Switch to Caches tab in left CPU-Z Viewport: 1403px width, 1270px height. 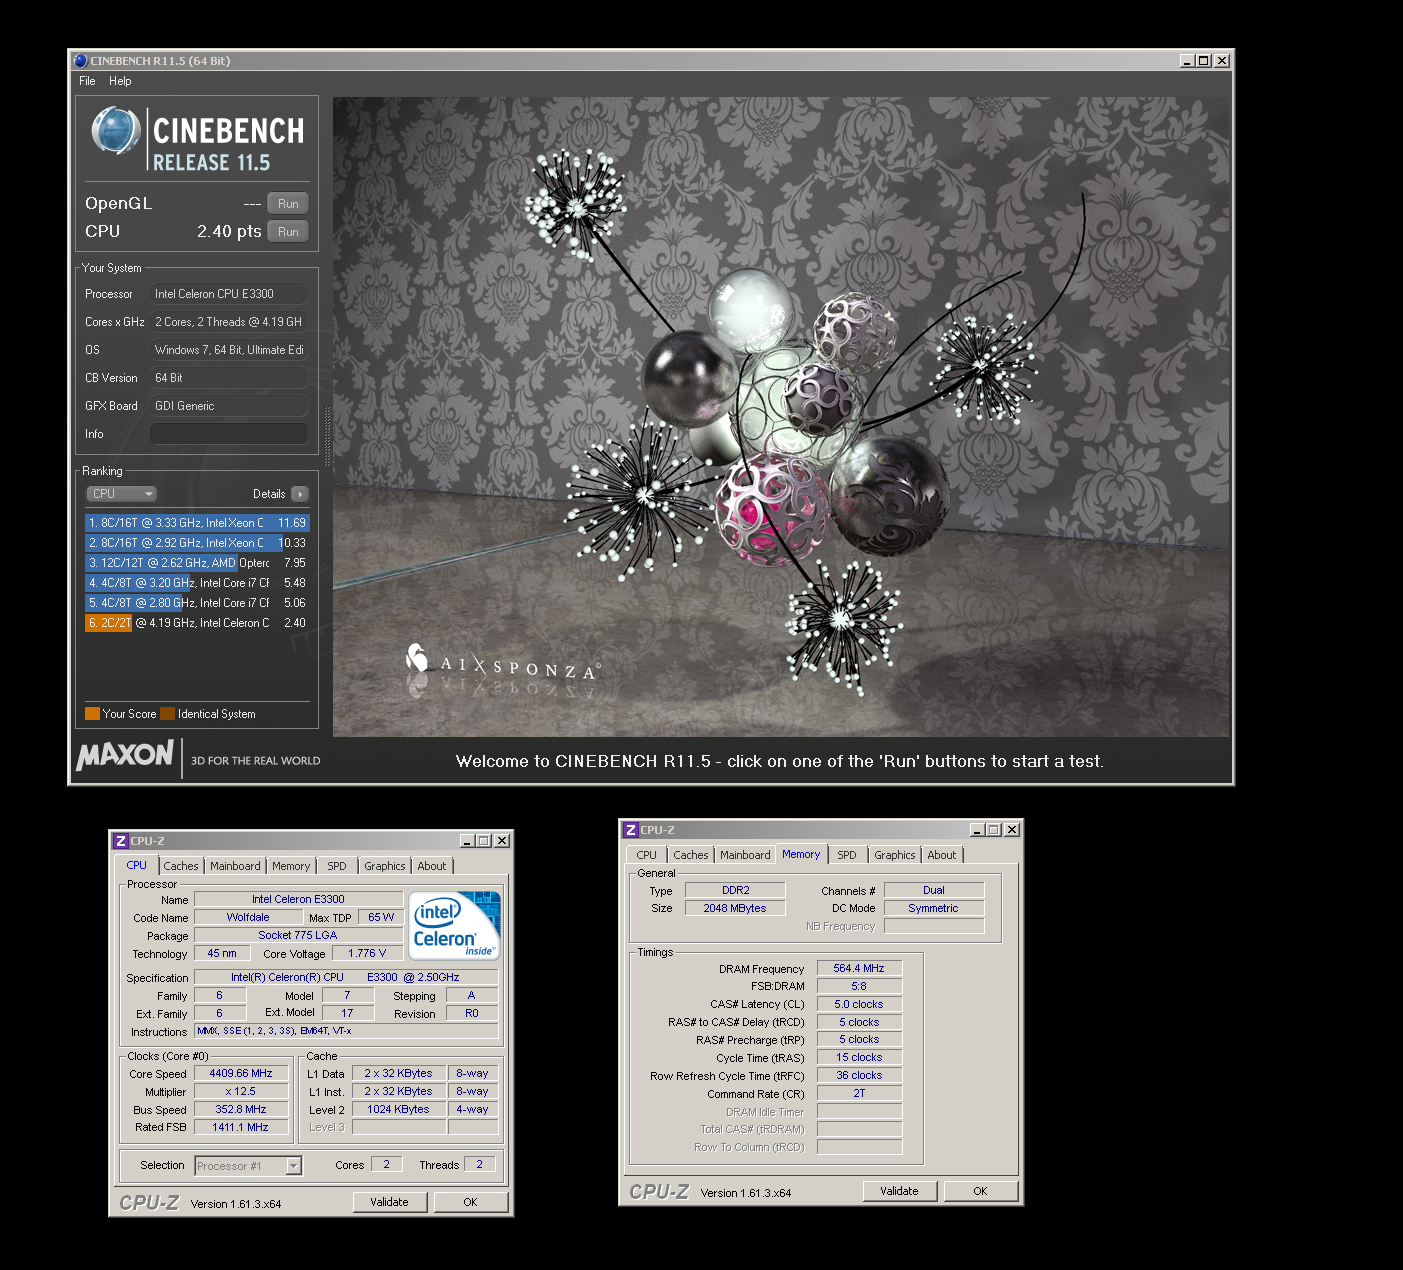point(181,866)
